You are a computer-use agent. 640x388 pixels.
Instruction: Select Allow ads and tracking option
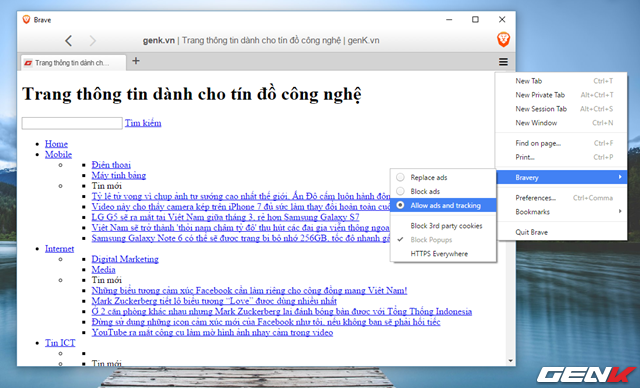[443, 205]
